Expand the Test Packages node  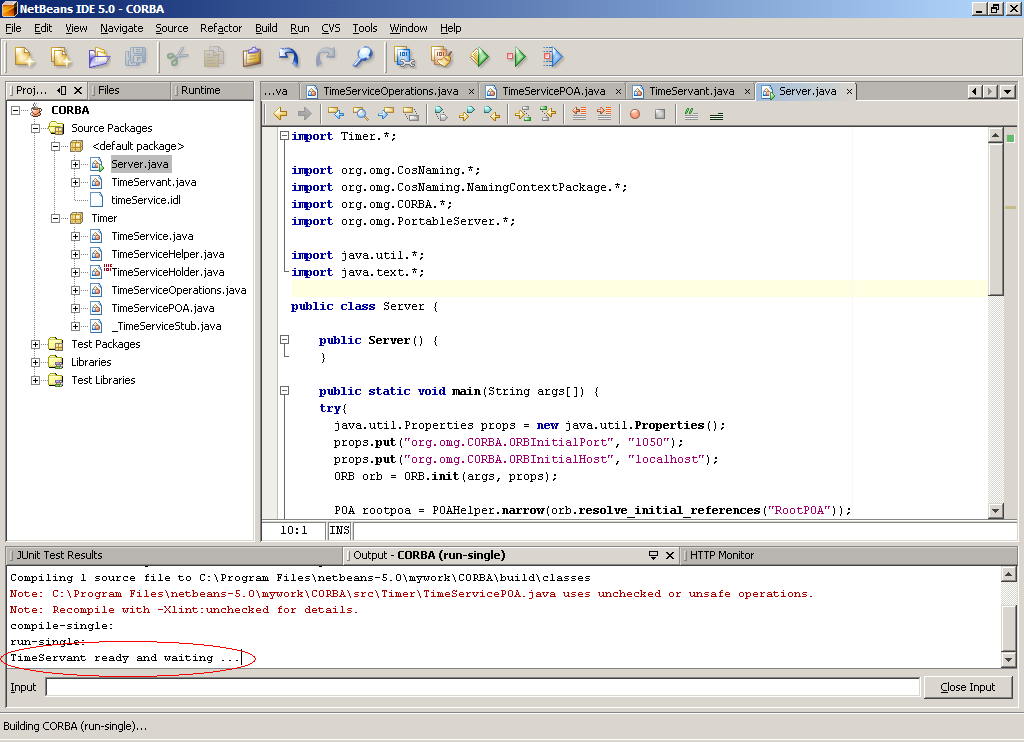pos(35,344)
